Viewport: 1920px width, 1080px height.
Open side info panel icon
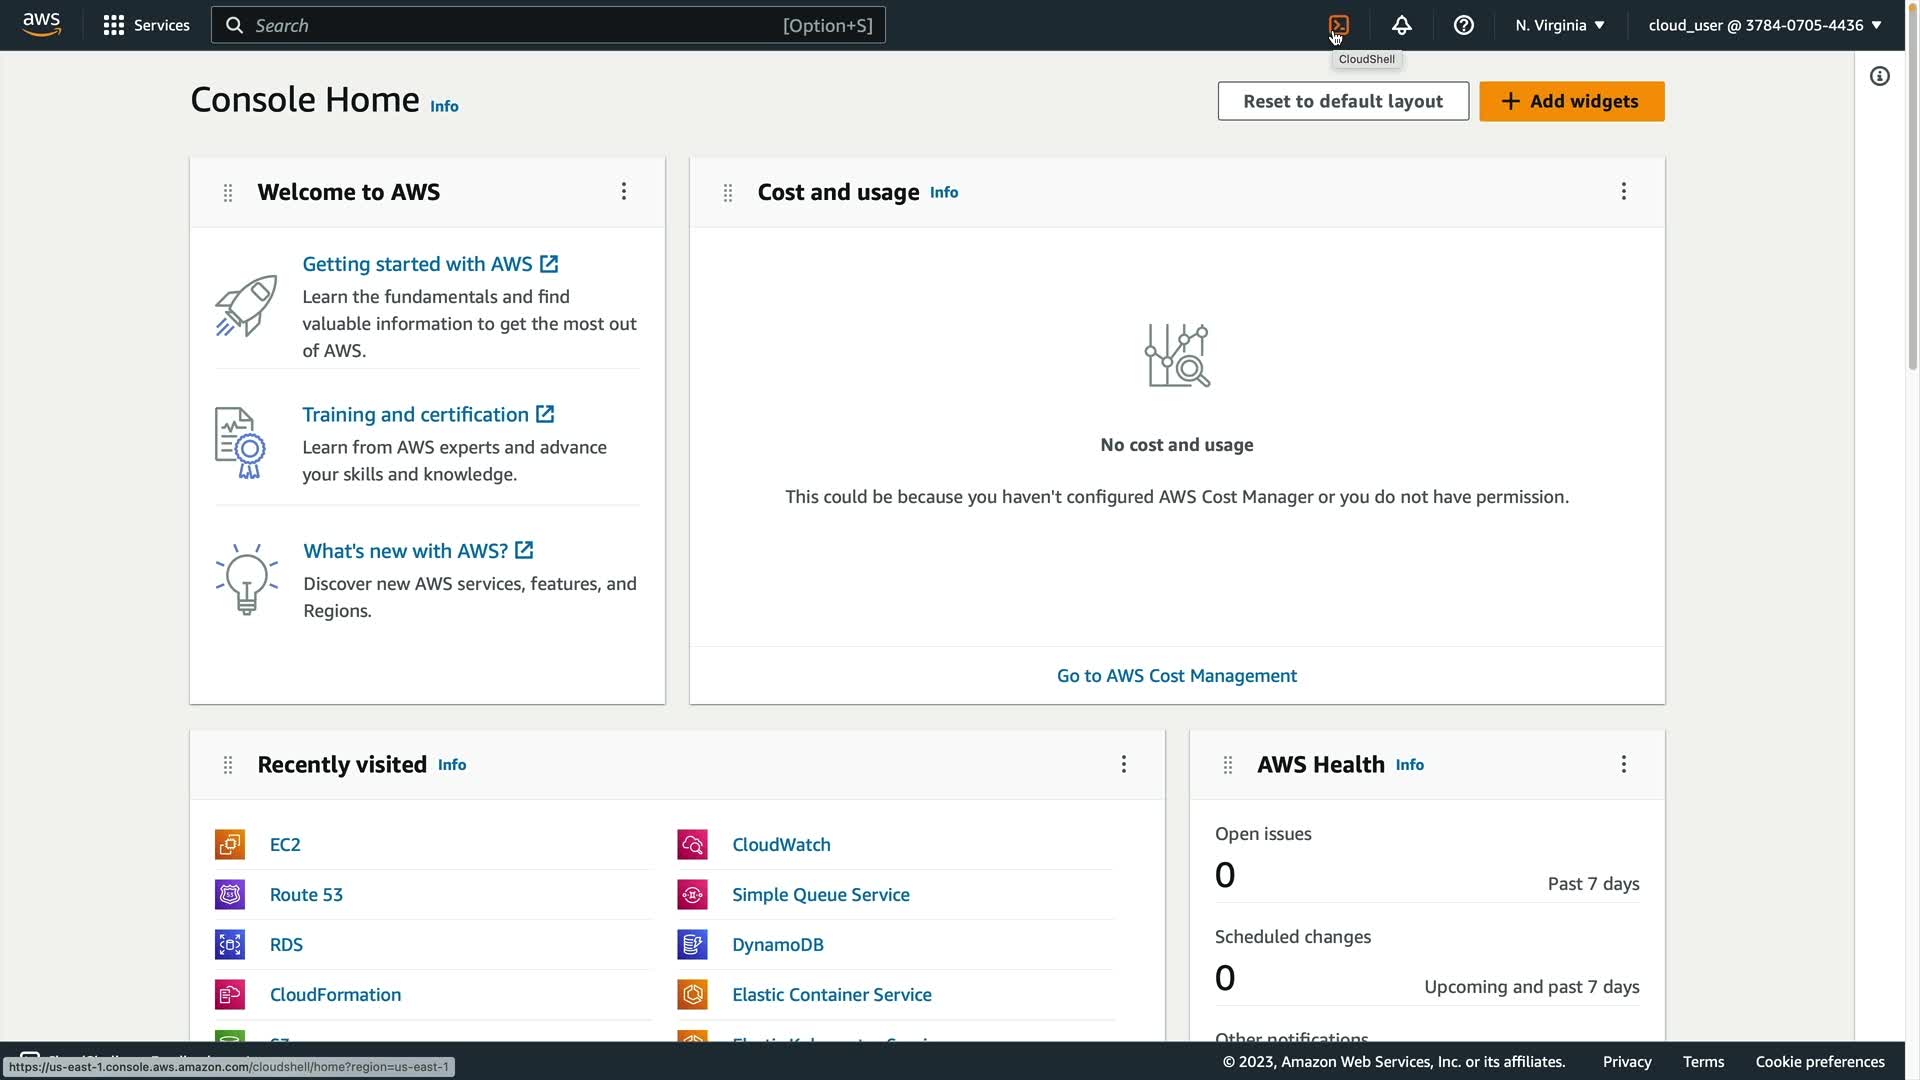[1880, 77]
